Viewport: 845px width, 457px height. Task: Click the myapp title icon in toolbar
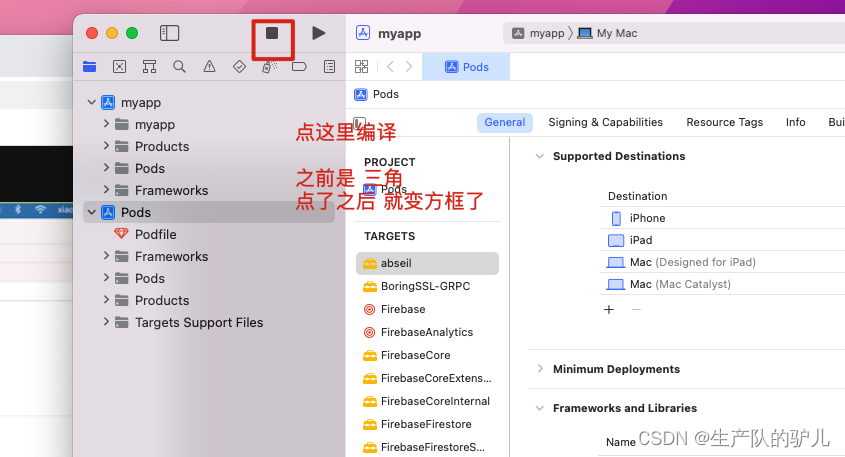(363, 33)
